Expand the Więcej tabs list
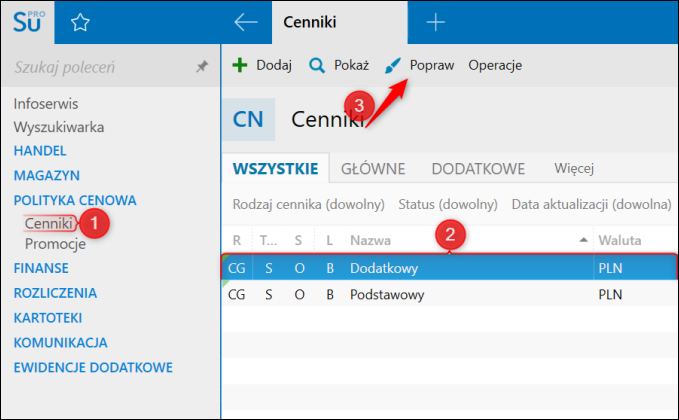 (x=576, y=168)
